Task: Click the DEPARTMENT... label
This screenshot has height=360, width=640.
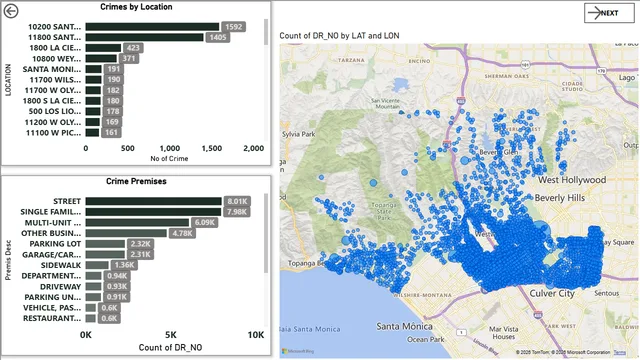Action: tap(51, 276)
